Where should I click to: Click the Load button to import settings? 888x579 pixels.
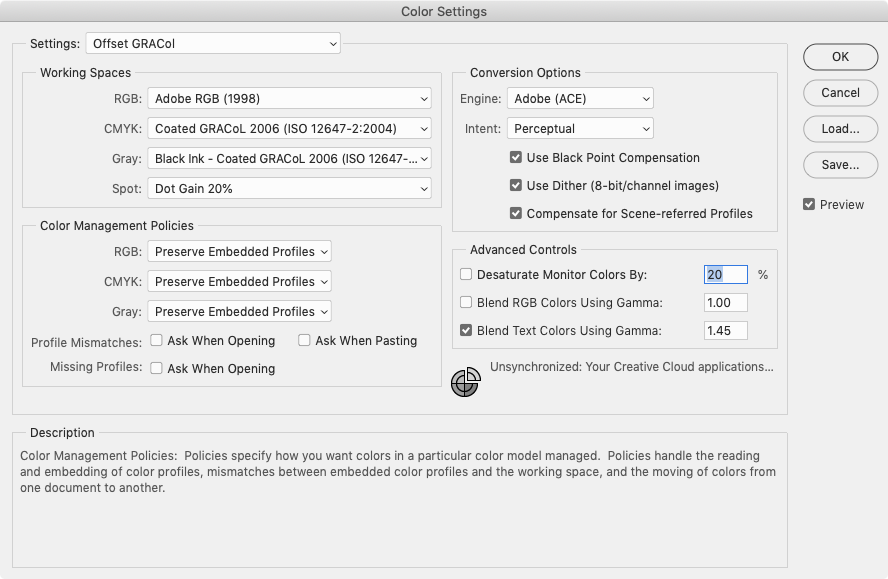(x=840, y=129)
